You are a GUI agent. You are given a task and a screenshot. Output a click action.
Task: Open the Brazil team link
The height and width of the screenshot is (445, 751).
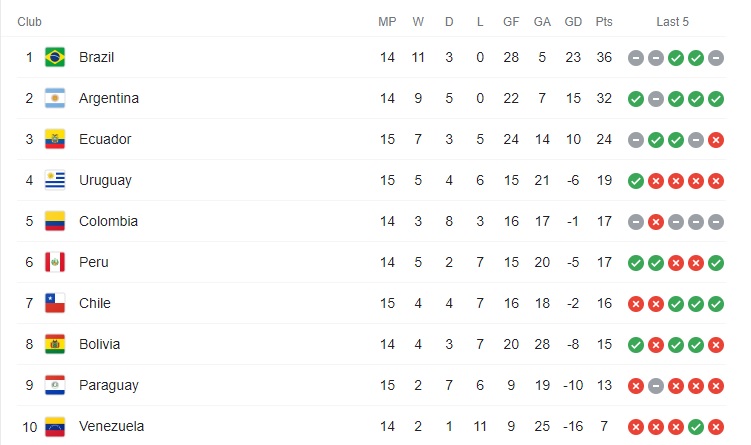click(97, 58)
